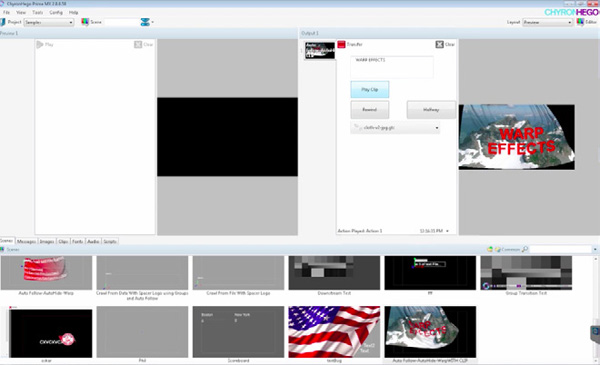Open the Editor via its color-bars icon
Image resolution: width=600 pixels, height=365 pixels.
pyautogui.click(x=580, y=22)
